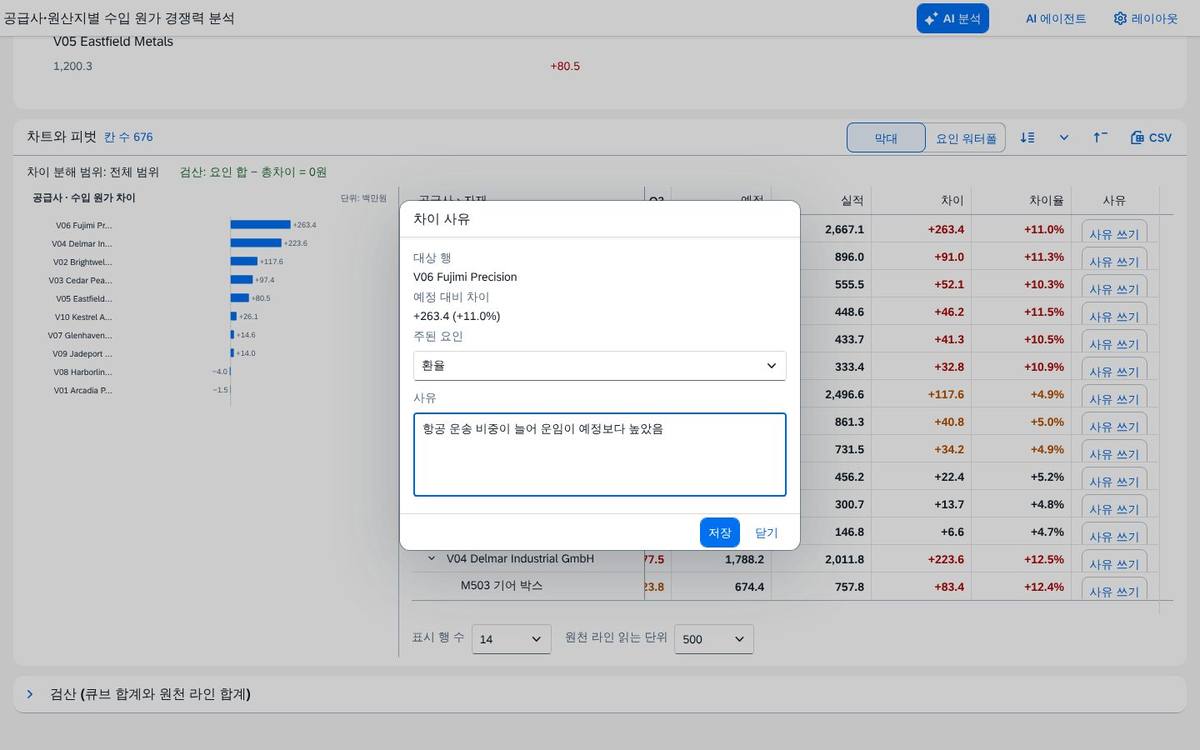Open the 레이아웃 settings
The width and height of the screenshot is (1200, 750).
click(x=1145, y=18)
